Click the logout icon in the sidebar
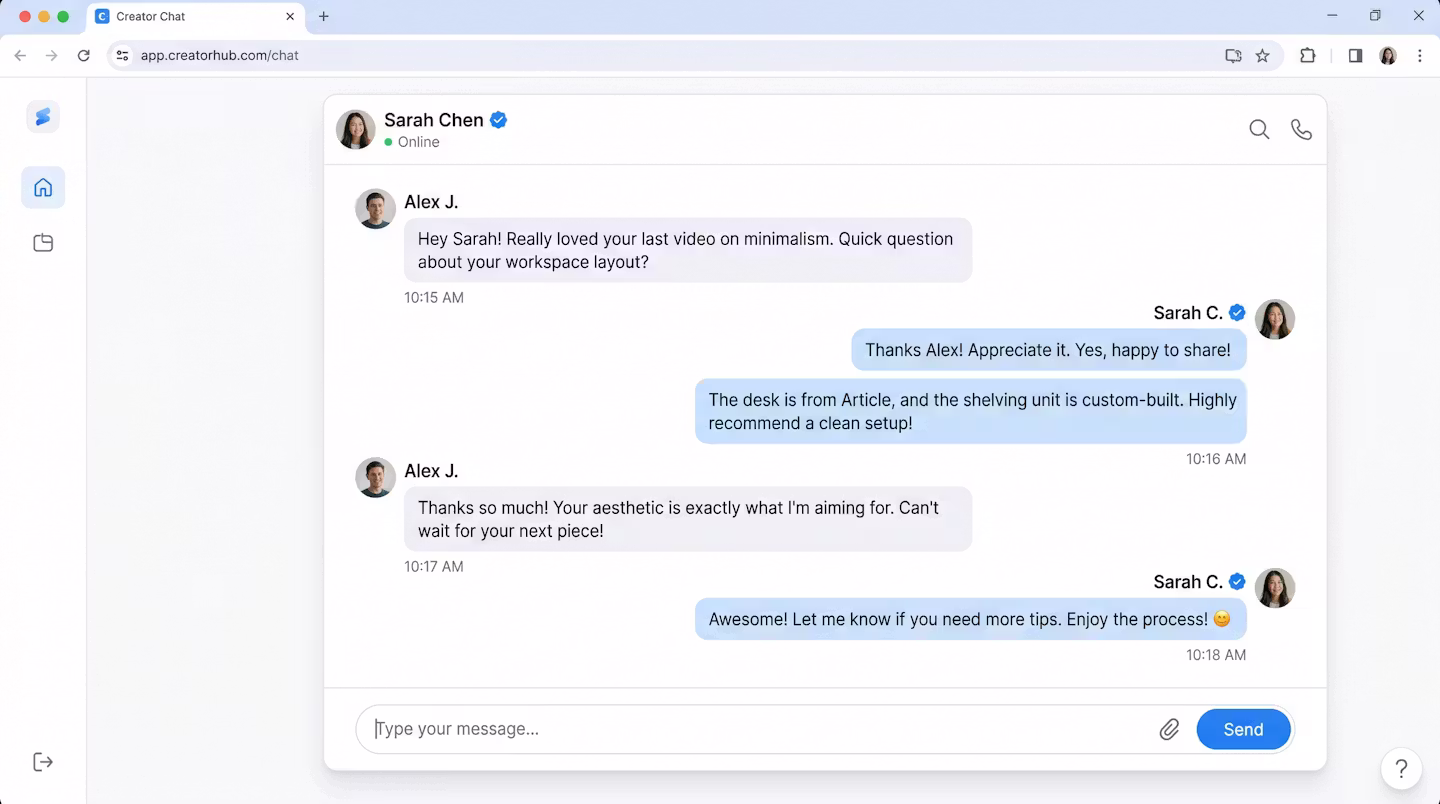 click(43, 762)
